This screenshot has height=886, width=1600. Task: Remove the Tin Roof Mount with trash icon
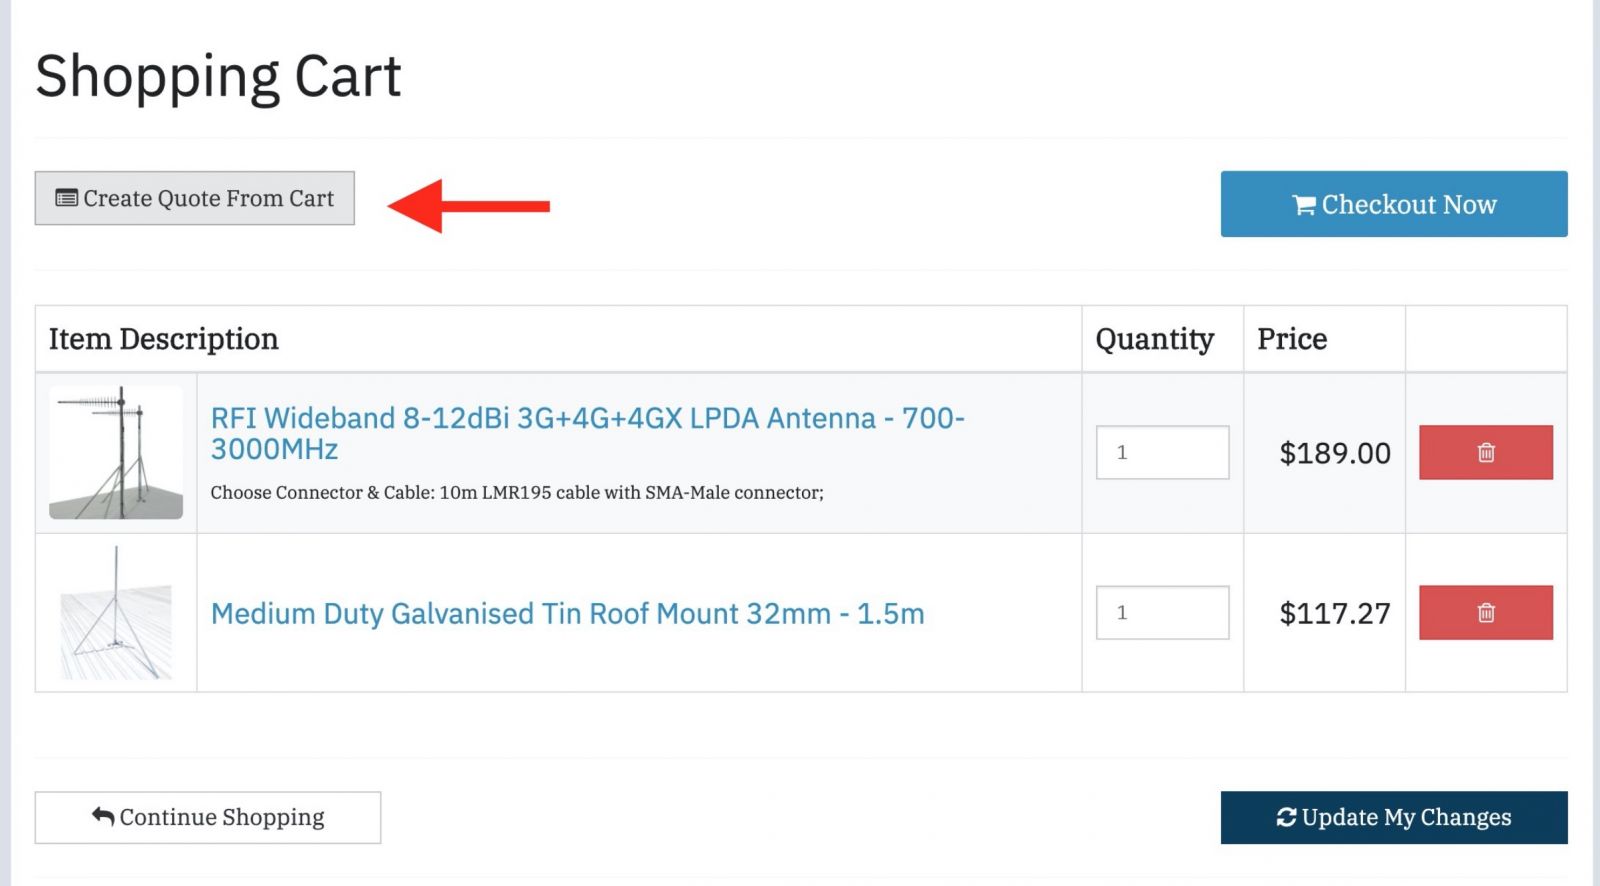(x=1485, y=612)
